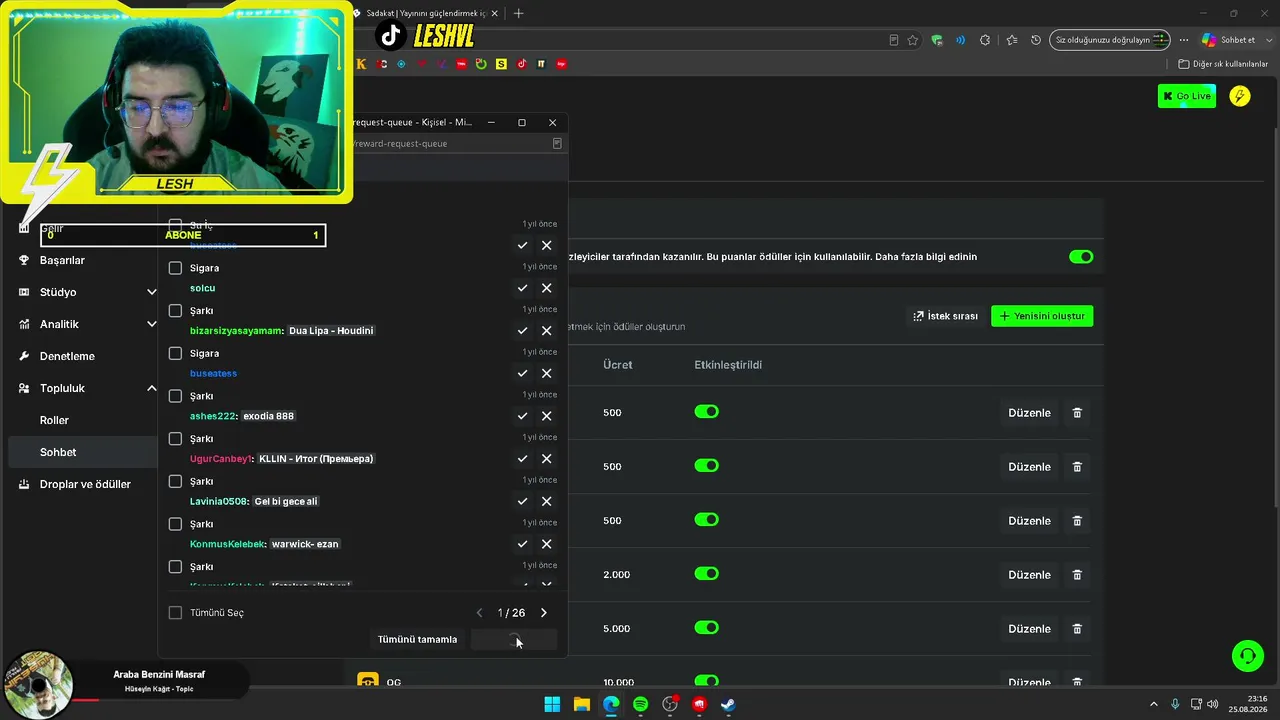Select ashes222's Şarkı request checkbox

pyautogui.click(x=175, y=396)
